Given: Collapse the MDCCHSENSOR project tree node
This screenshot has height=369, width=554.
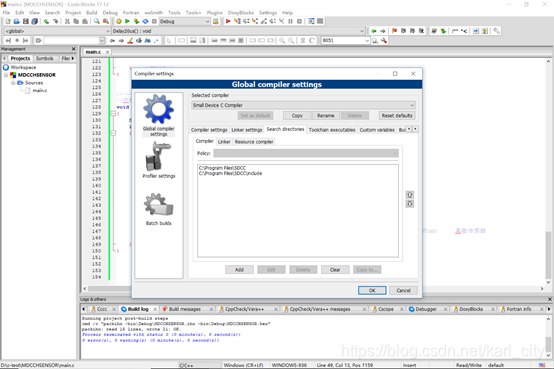Looking at the screenshot, I should tap(6, 75).
